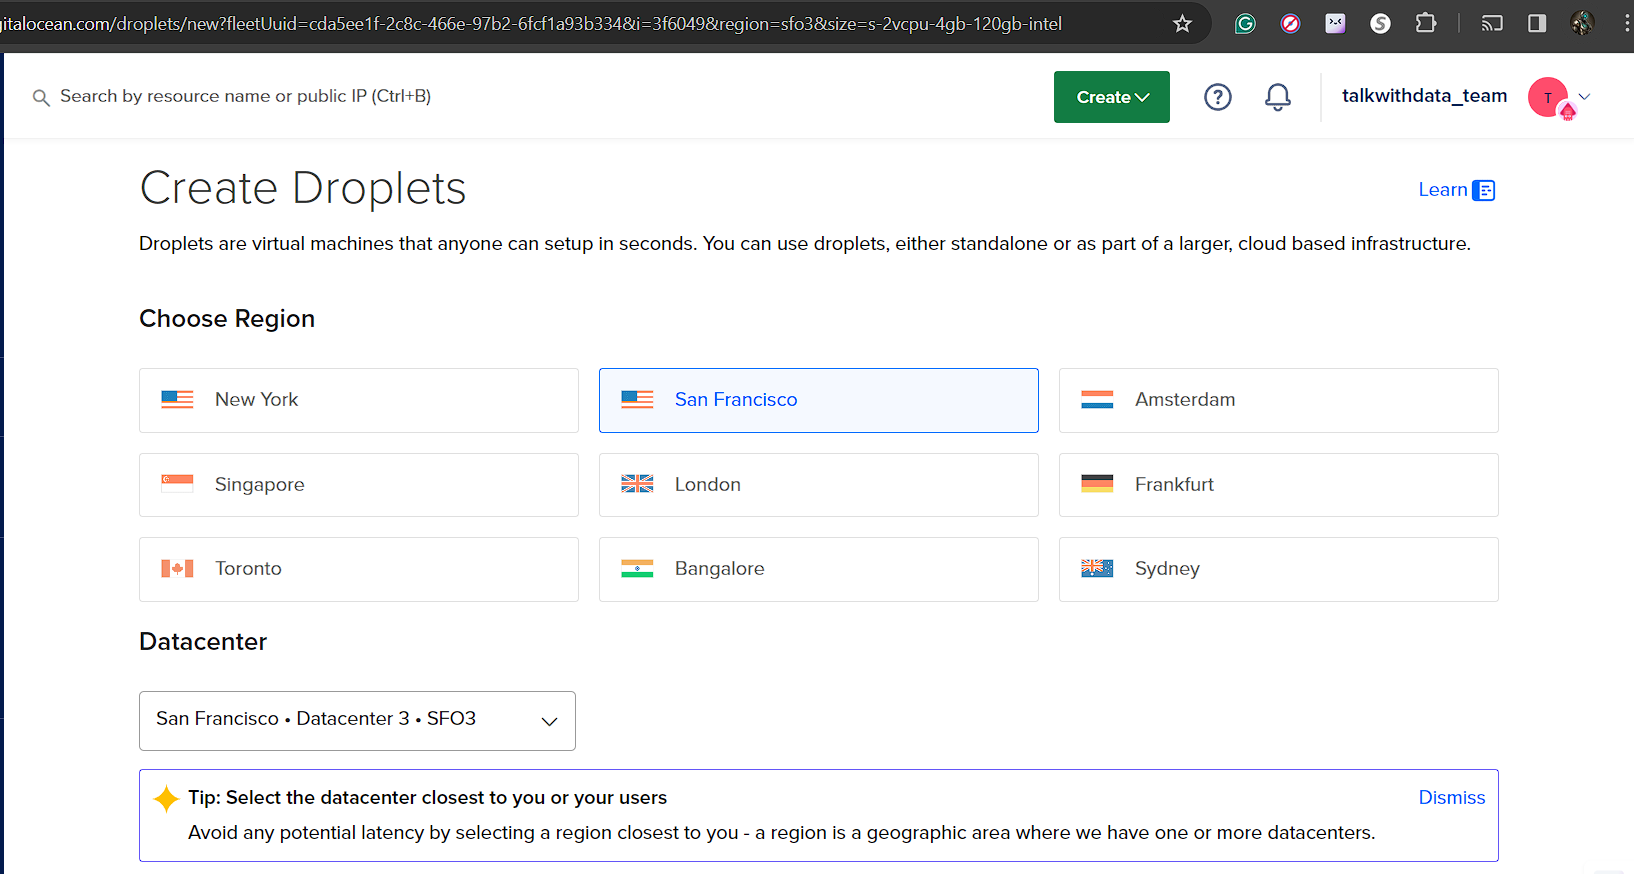Image resolution: width=1634 pixels, height=874 pixels.
Task: Click the US flag beside New York
Action: point(177,400)
